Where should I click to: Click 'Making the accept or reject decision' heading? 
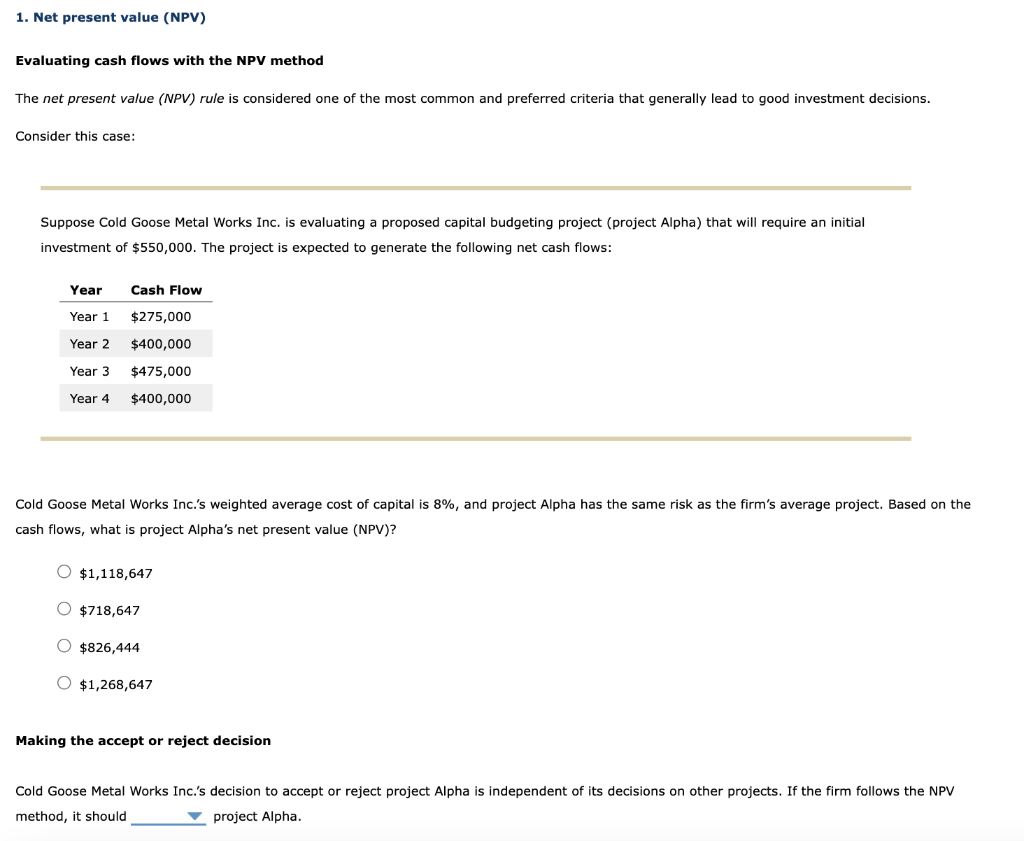(143, 740)
